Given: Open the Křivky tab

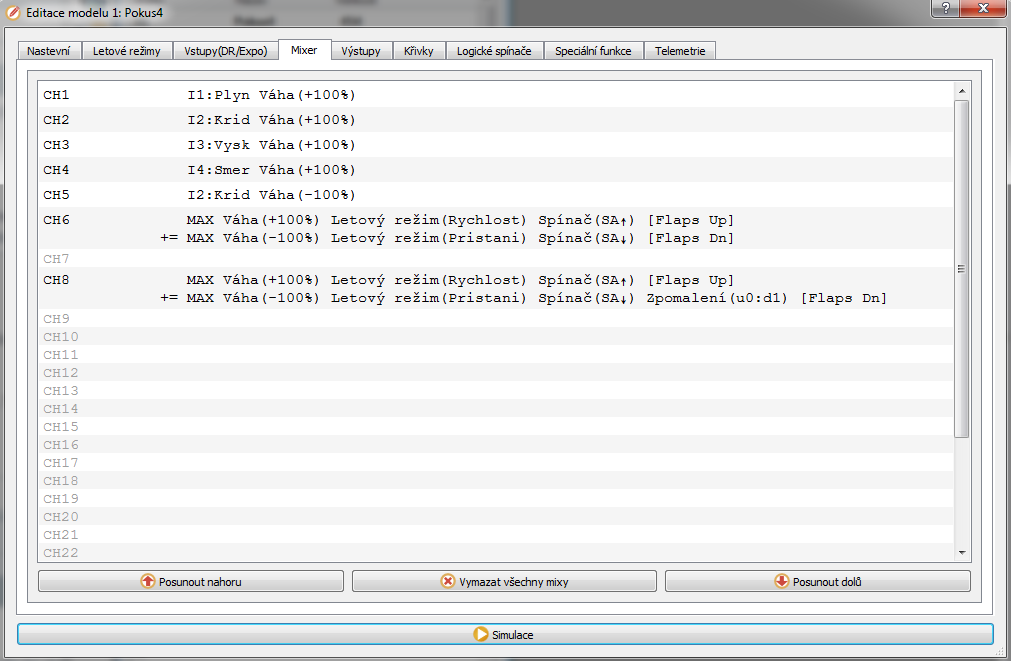Looking at the screenshot, I should tap(419, 51).
